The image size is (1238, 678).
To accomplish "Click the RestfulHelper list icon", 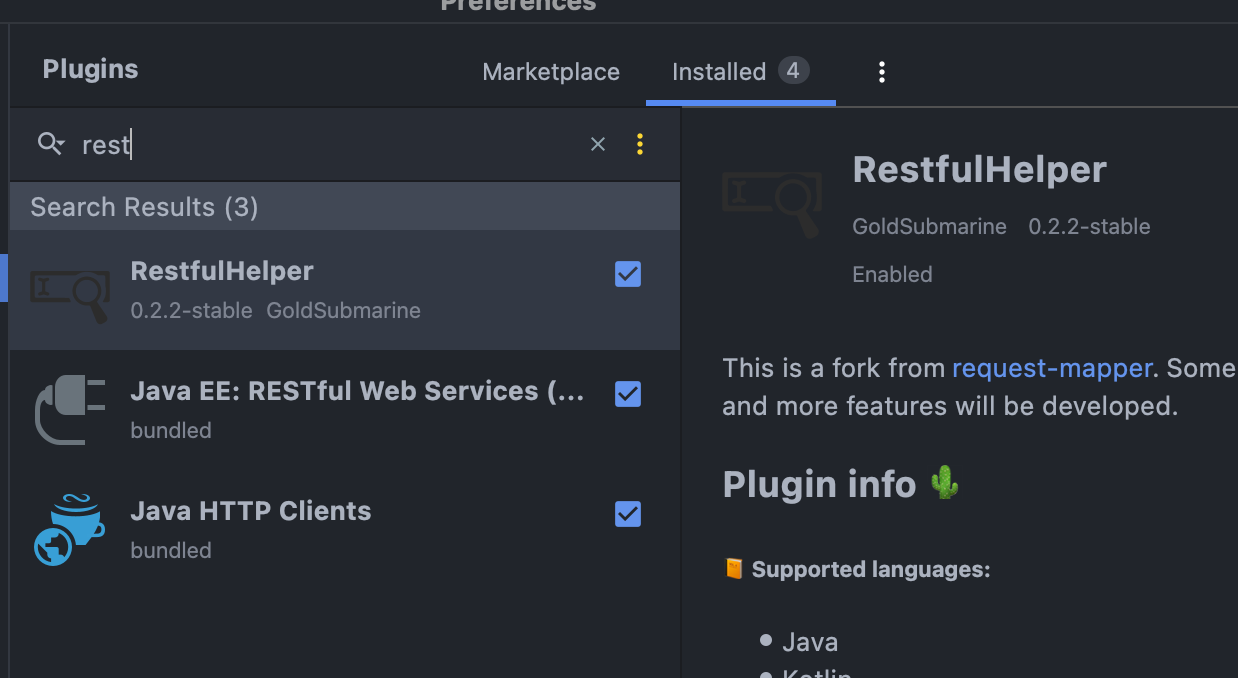I will coord(70,296).
